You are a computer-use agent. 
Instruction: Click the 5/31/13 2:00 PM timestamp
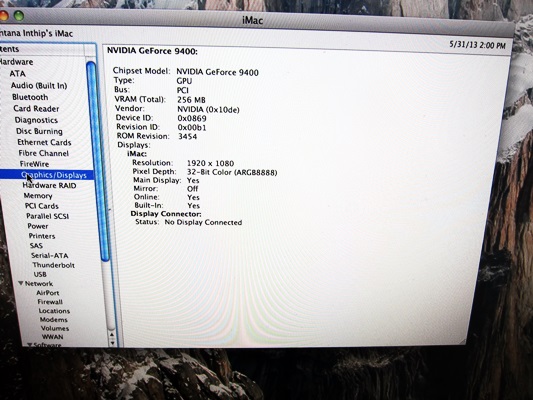pyautogui.click(x=477, y=45)
